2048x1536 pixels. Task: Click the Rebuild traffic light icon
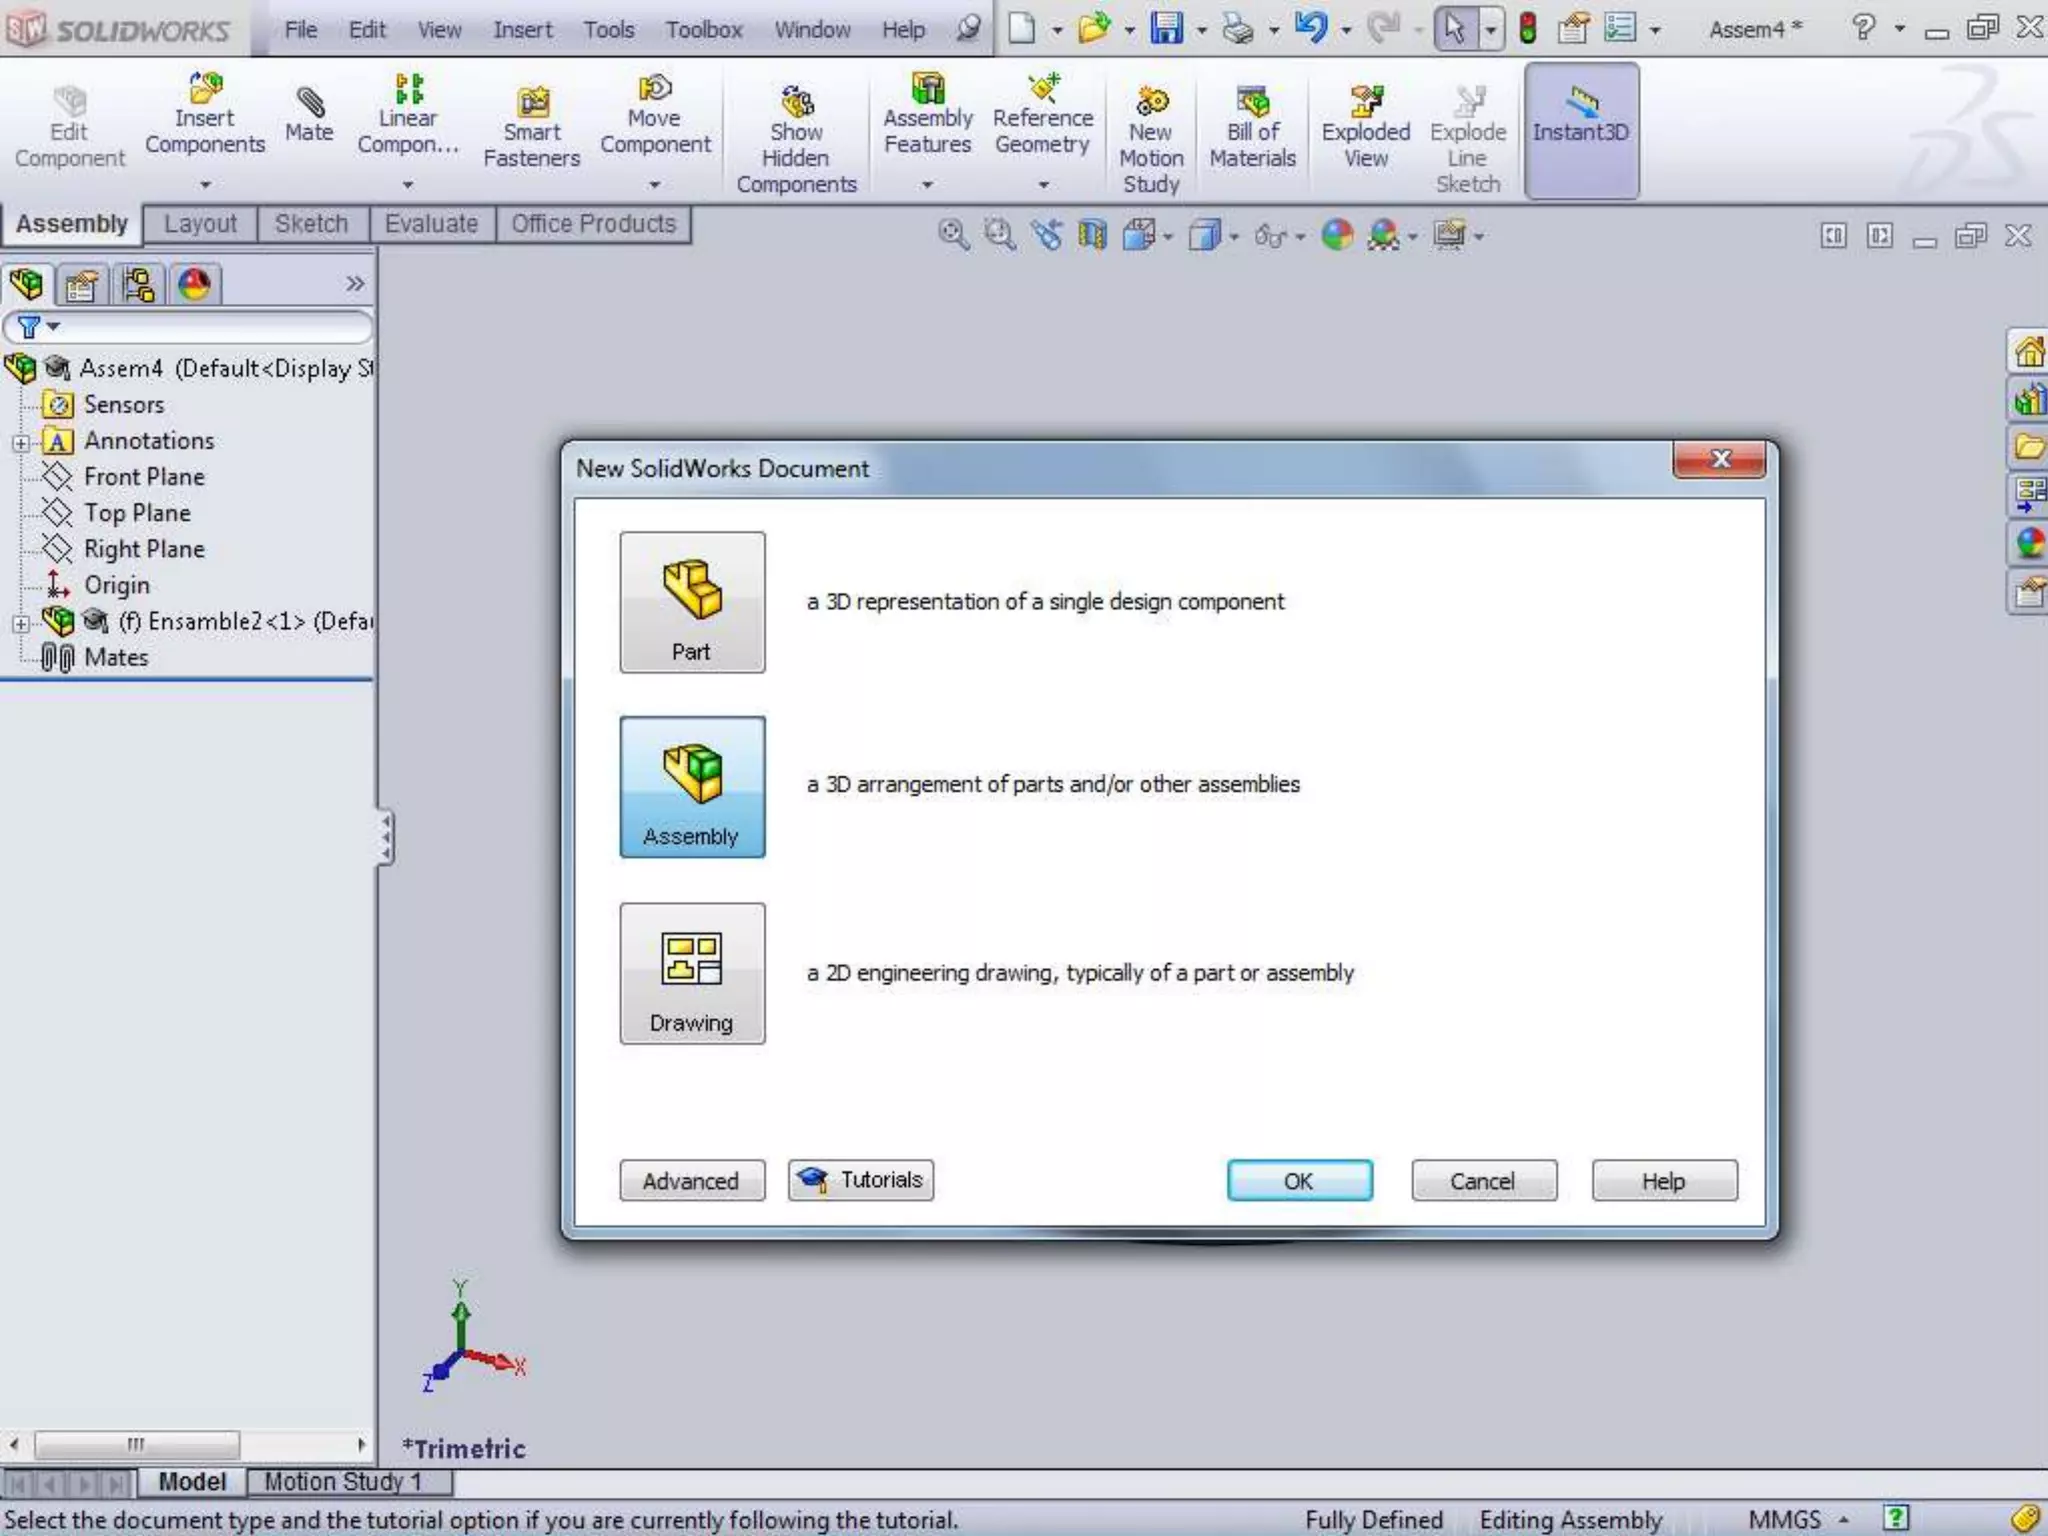(x=1527, y=29)
